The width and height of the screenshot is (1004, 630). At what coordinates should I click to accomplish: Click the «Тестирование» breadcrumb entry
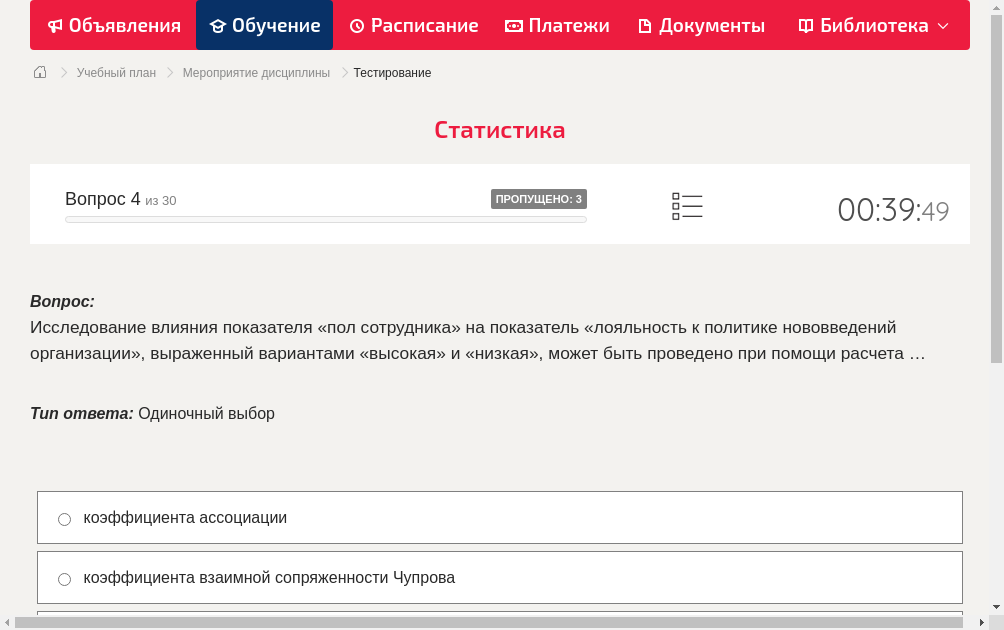[x=391, y=72]
